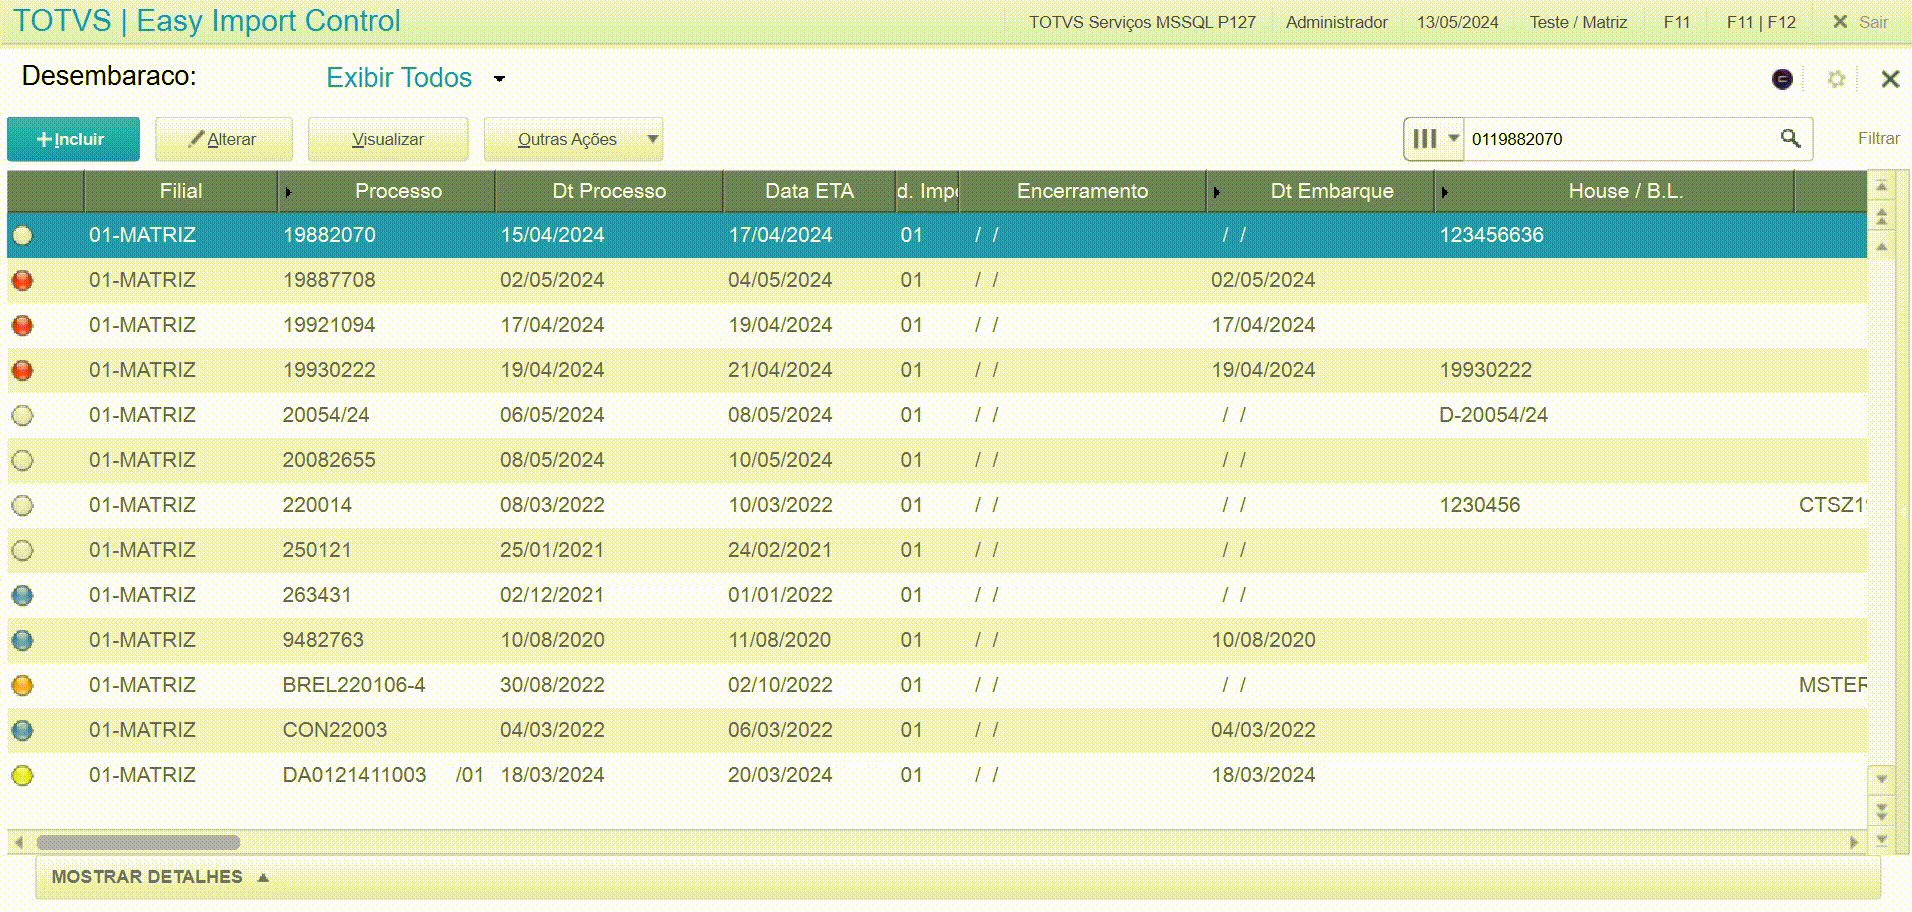1912x912 pixels.
Task: Click yellow status icon of process DA0121411003
Action: [22, 775]
